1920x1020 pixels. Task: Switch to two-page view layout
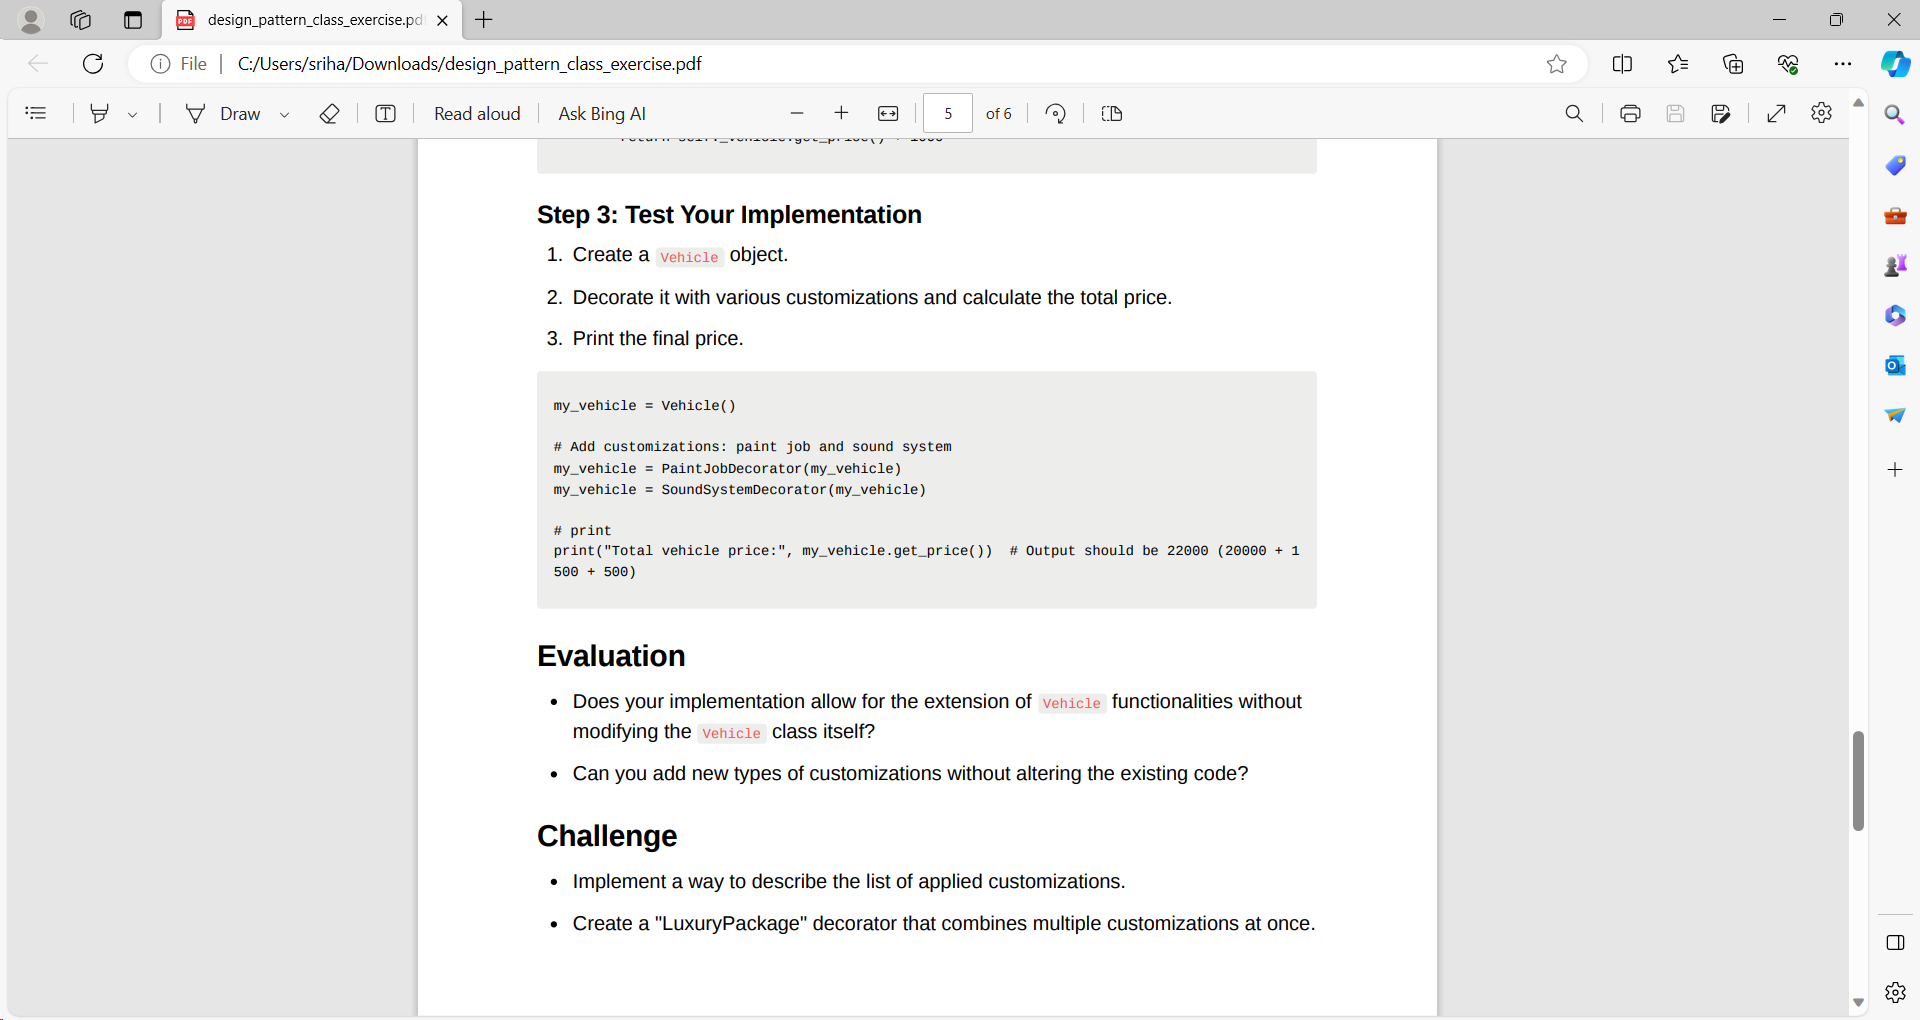tap(1111, 113)
